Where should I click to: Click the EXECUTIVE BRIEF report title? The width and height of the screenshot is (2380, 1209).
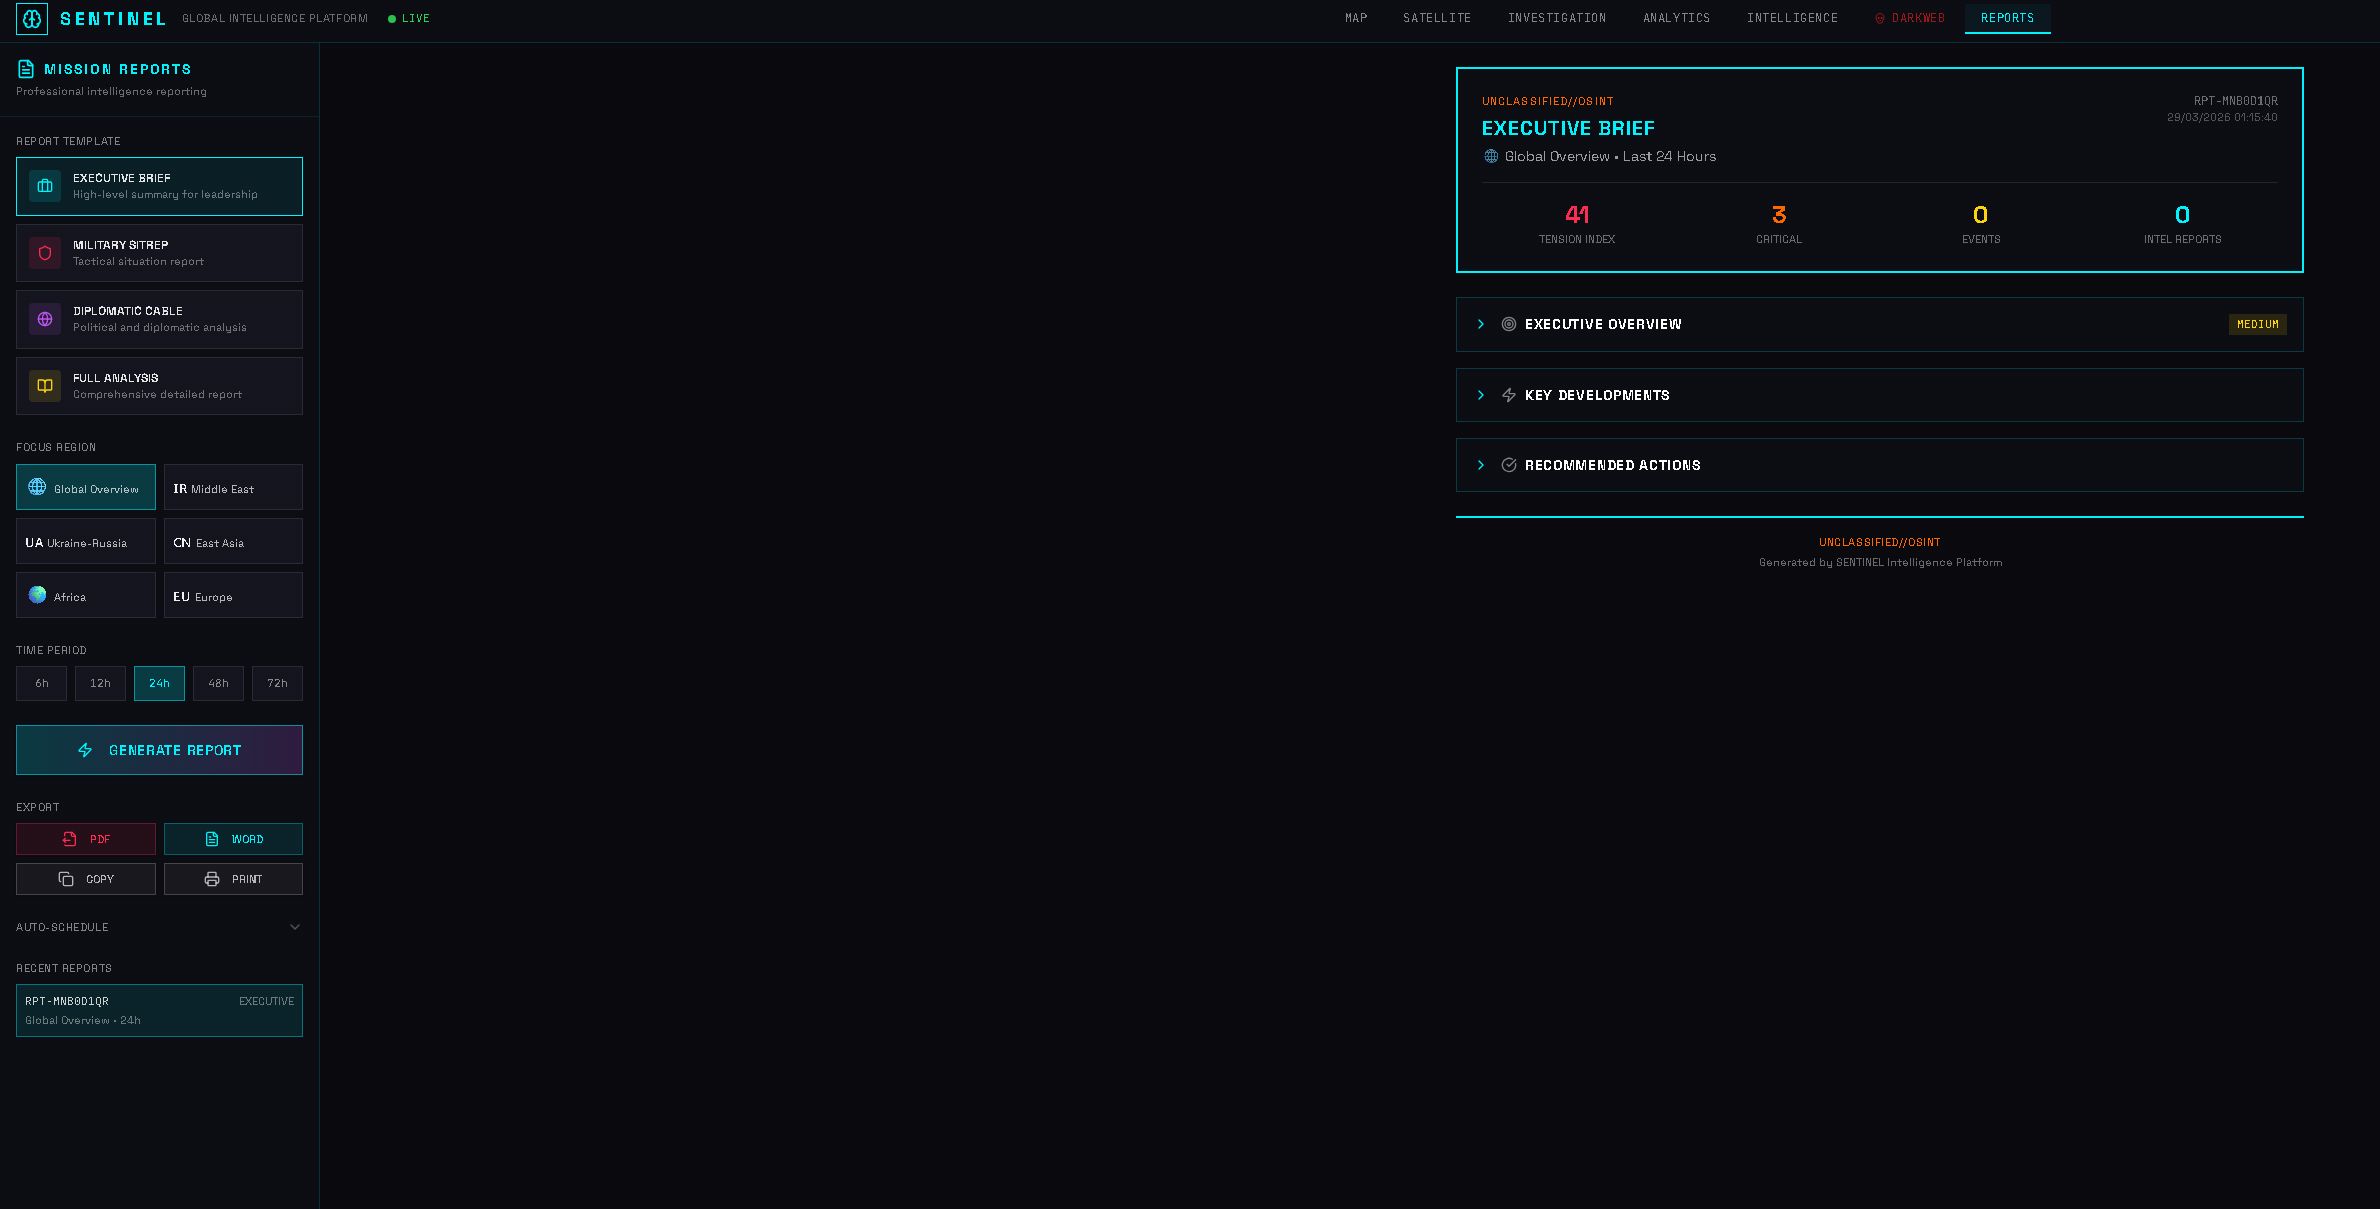click(1568, 128)
